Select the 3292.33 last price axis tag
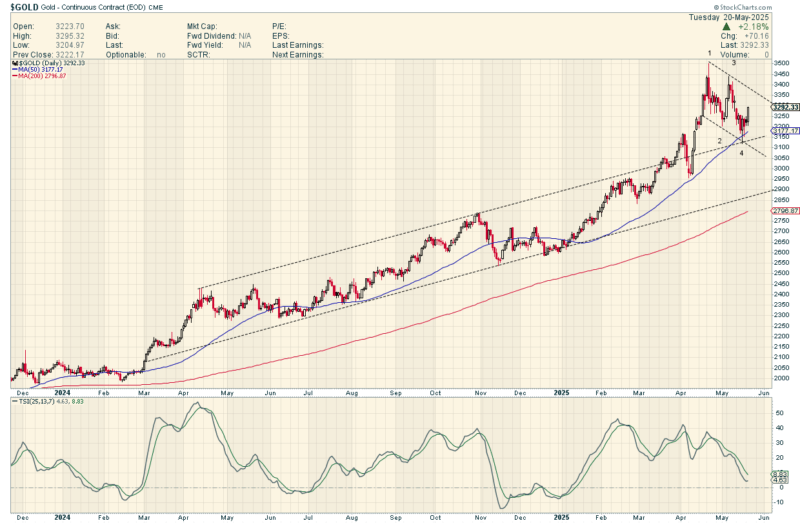This screenshot has width=800, height=523. [783, 107]
